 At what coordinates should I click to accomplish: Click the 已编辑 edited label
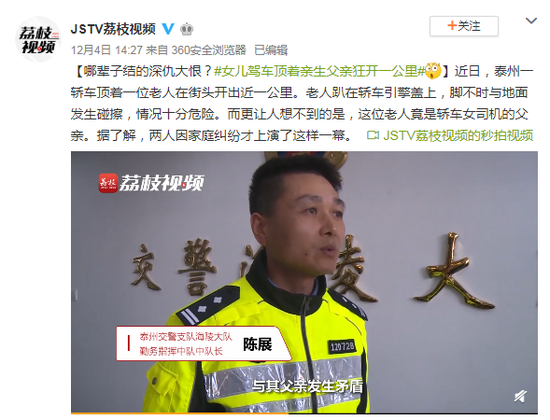[x=271, y=50]
